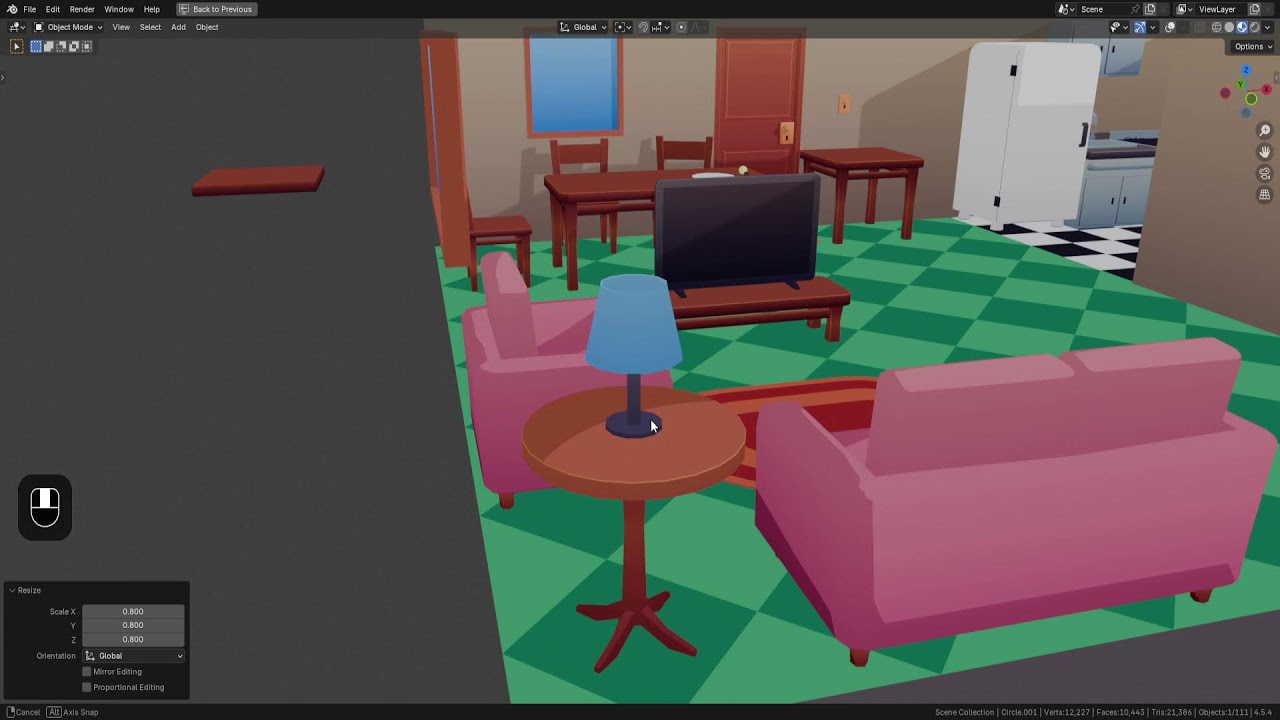Choose the intersect-selection mode icon
Image resolution: width=1280 pixels, height=720 pixels.
[x=86, y=46]
